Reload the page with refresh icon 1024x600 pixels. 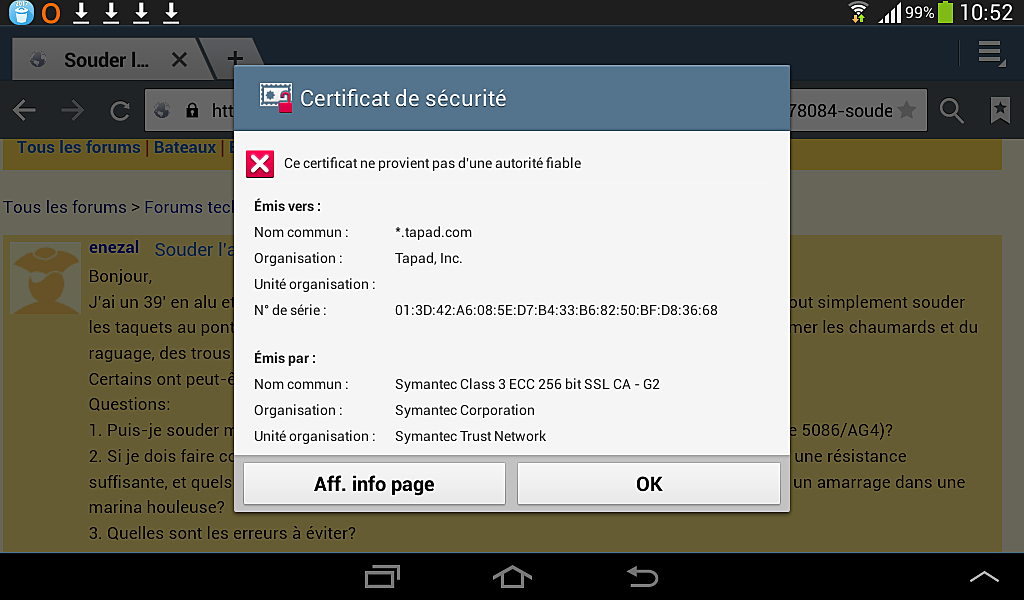point(120,110)
